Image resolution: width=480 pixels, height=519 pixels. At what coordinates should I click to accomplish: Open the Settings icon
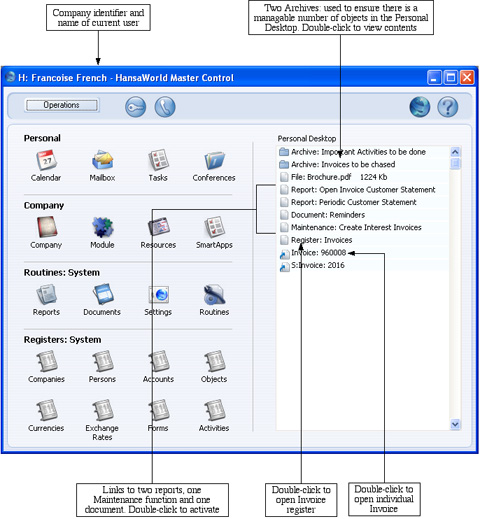159,295
